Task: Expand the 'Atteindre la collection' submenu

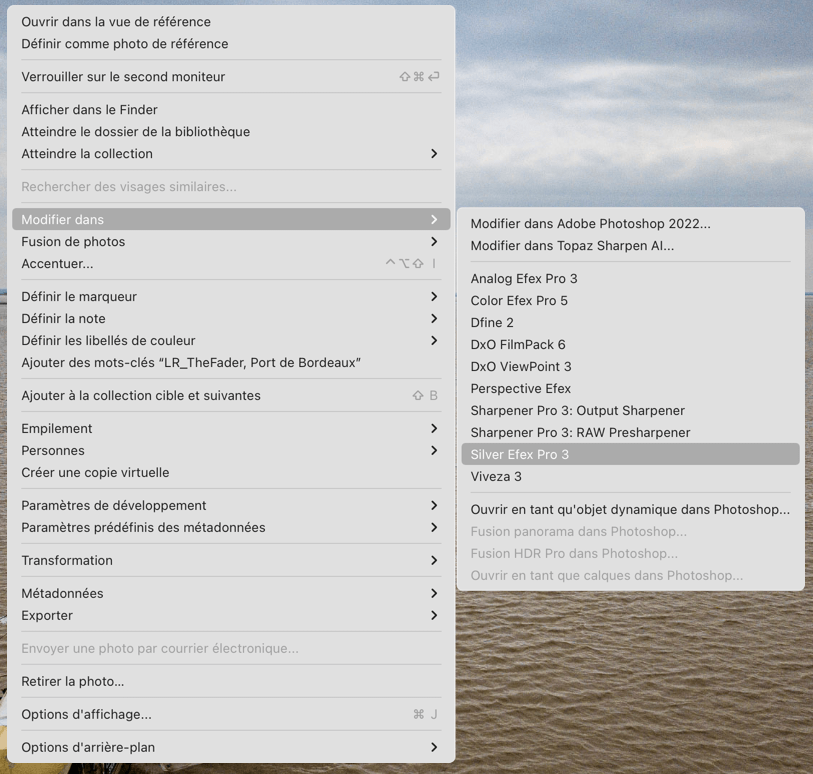Action: [231, 153]
